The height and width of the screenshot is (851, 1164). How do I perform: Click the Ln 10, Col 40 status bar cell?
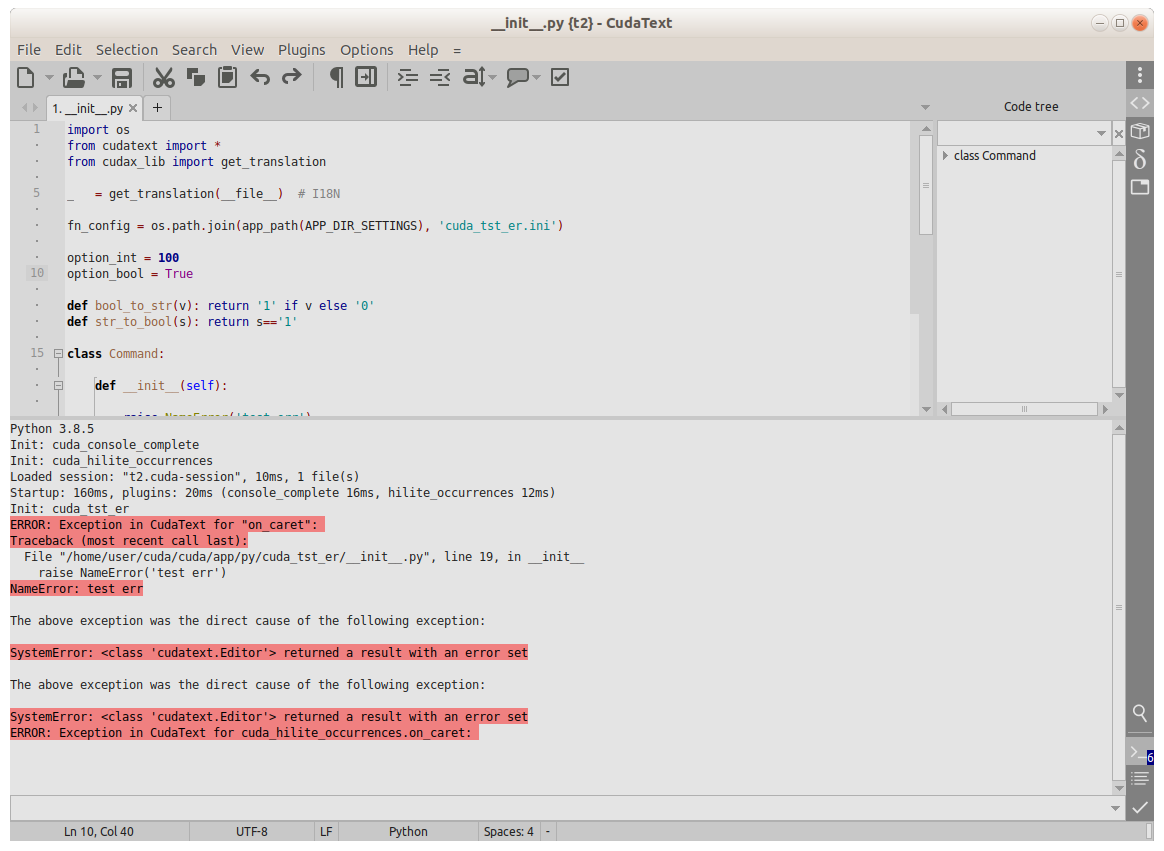(x=99, y=832)
